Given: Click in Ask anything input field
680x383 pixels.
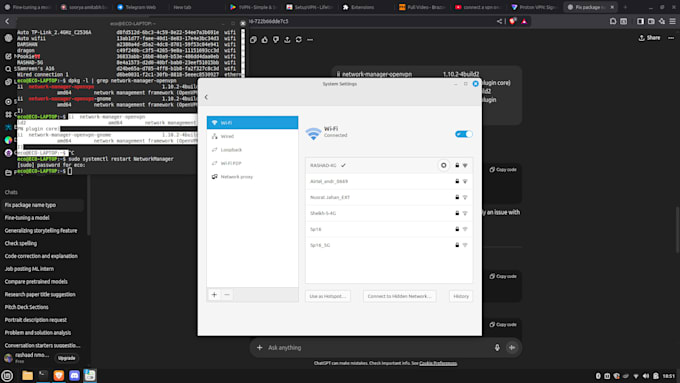Looking at the screenshot, I should [x=377, y=347].
